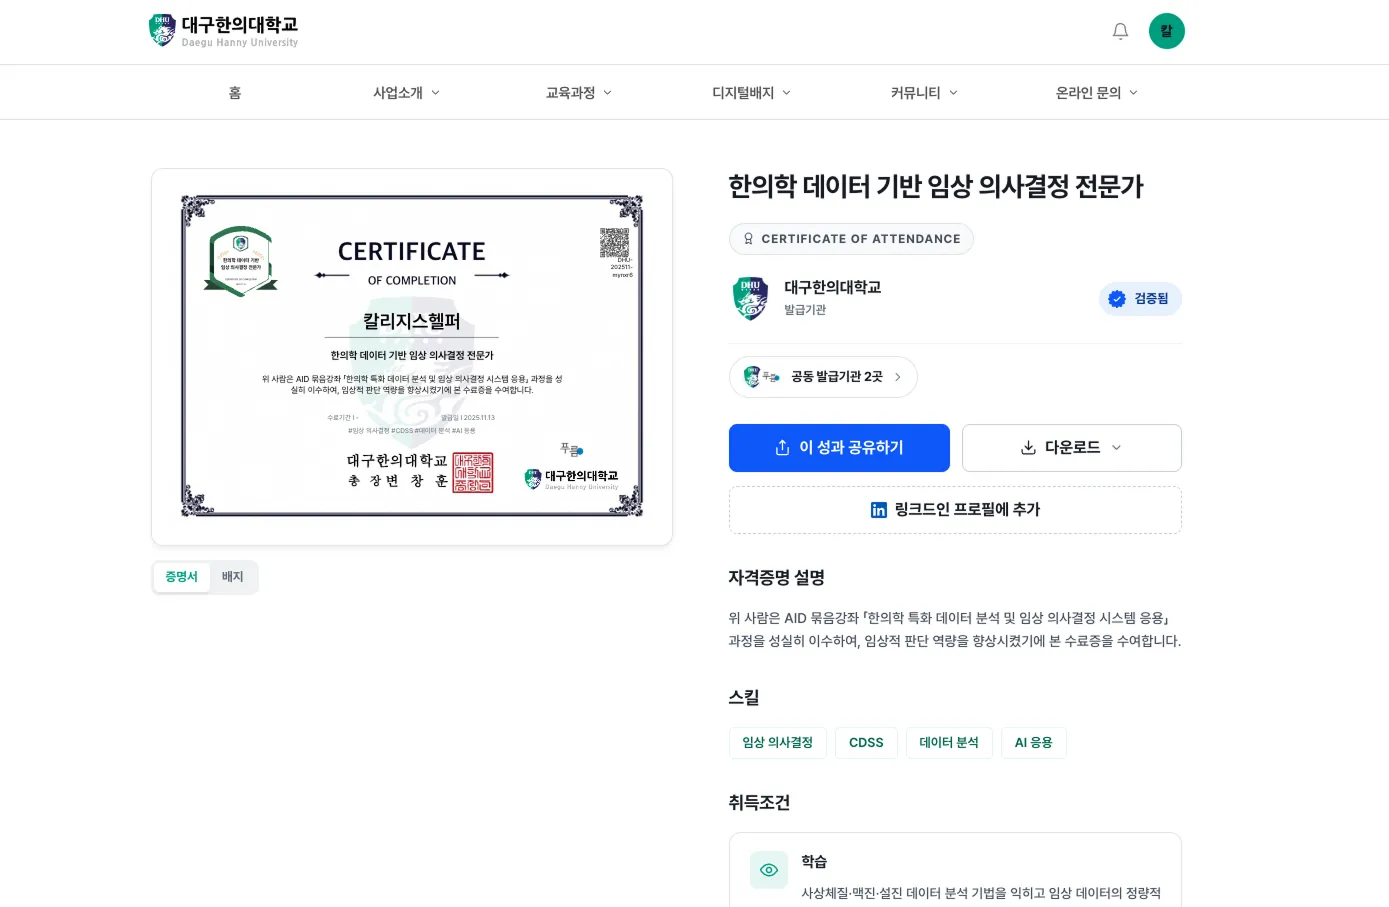Click the blue verified checkmark icon
The height and width of the screenshot is (907, 1389).
(1117, 299)
